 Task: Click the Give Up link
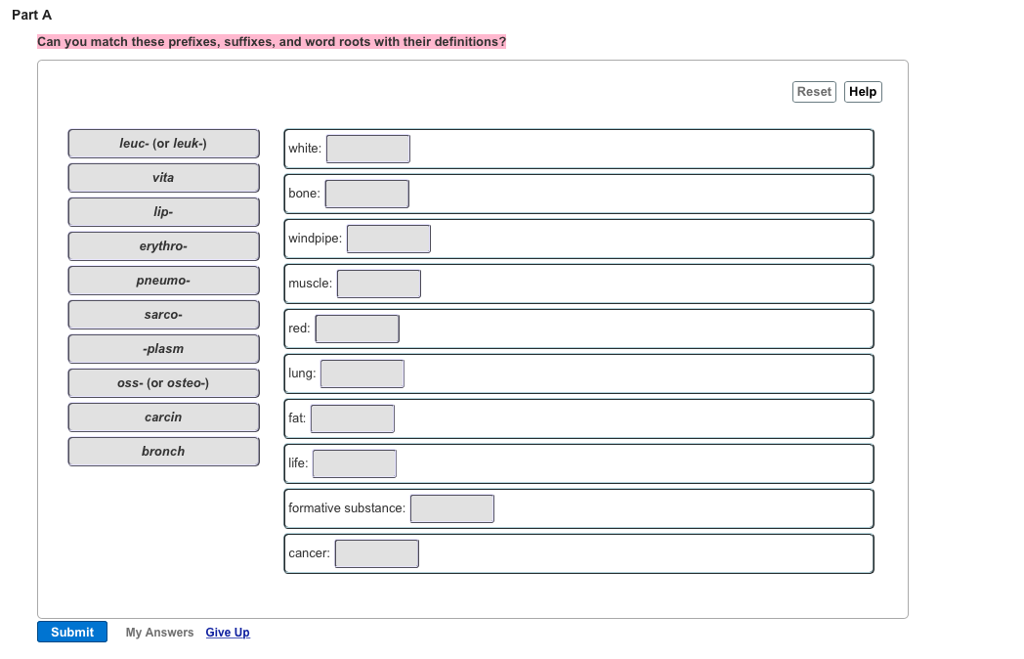pyautogui.click(x=227, y=632)
